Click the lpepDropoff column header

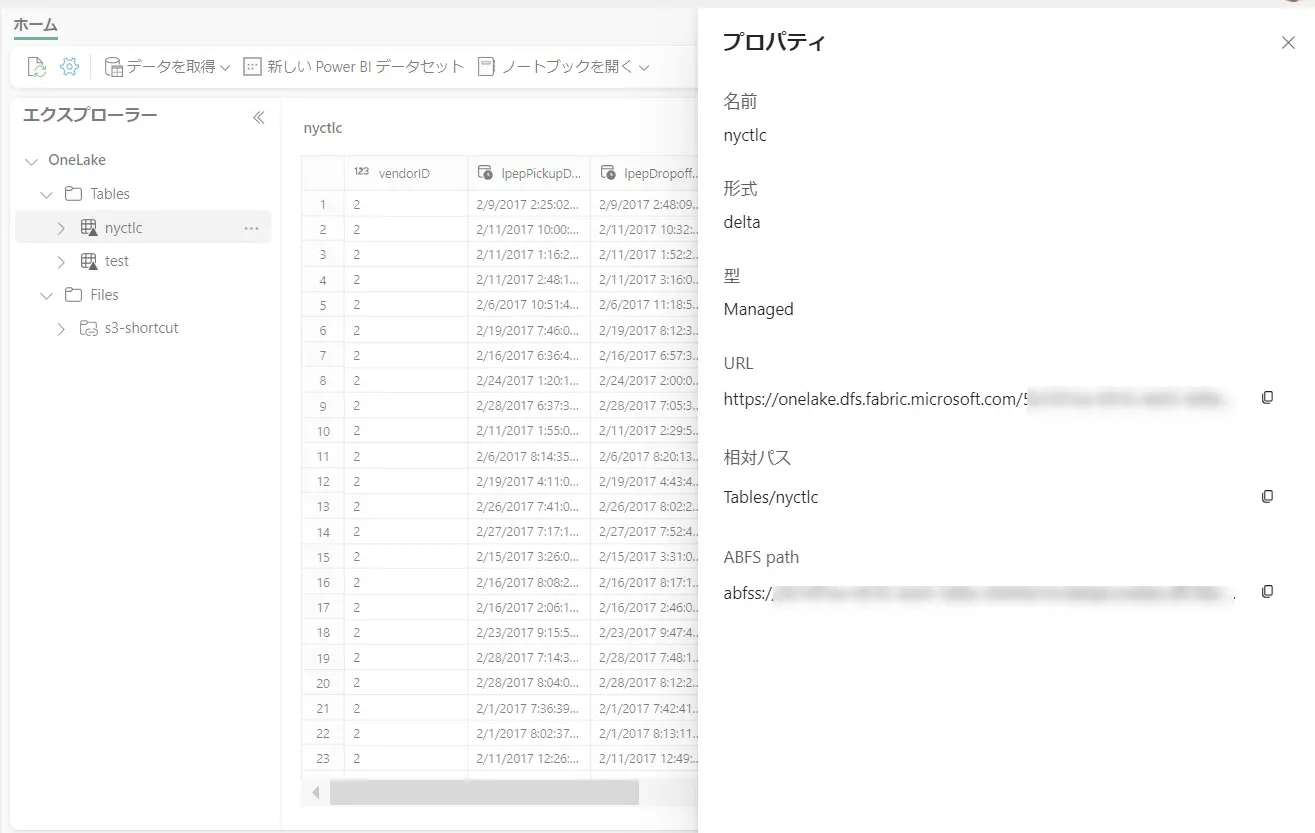(x=644, y=173)
